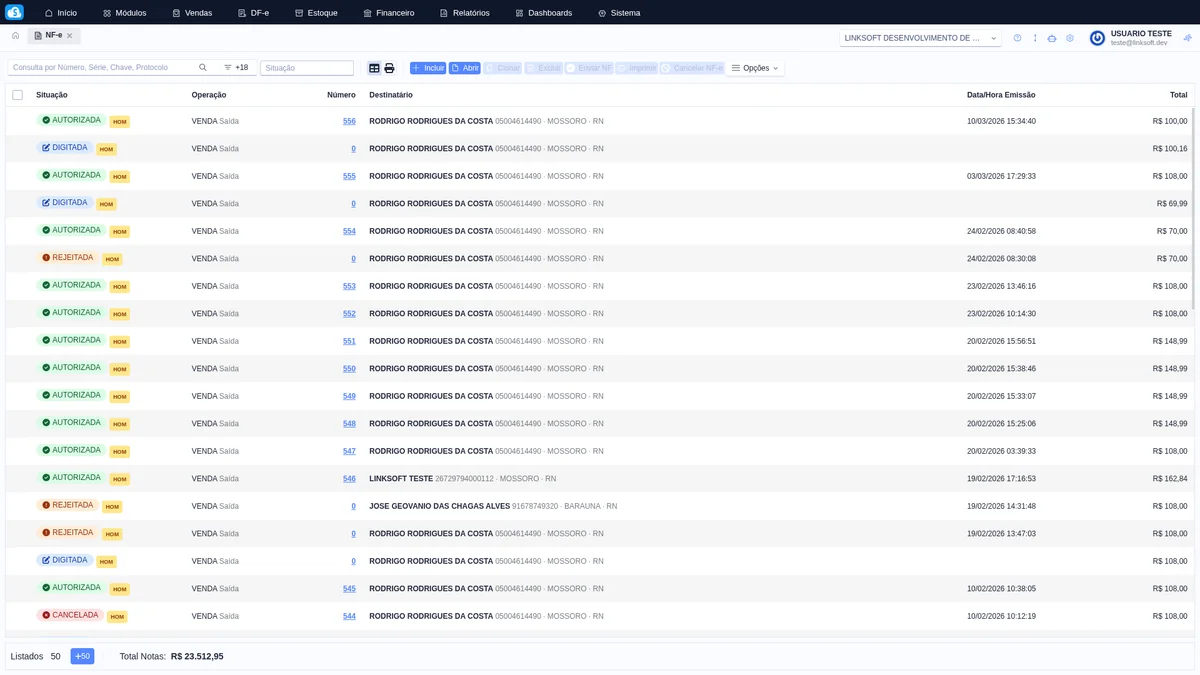Image resolution: width=1200 pixels, height=675 pixels.
Task: Click the pin icon next to the user name
Action: (x=1187, y=38)
